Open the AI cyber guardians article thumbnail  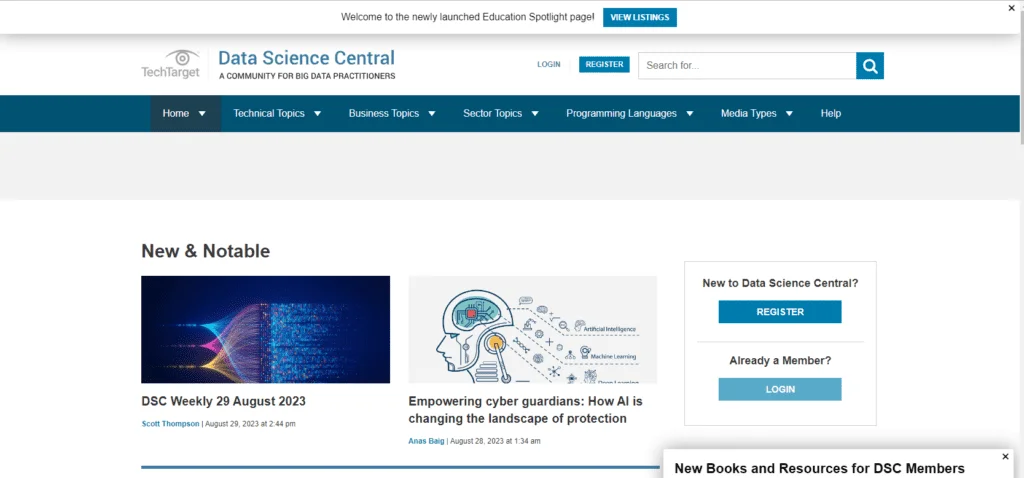[533, 329]
